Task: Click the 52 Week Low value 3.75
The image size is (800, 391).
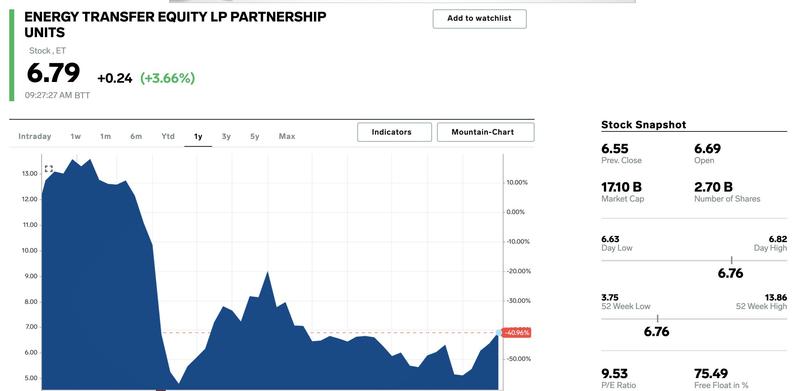Action: coord(610,298)
